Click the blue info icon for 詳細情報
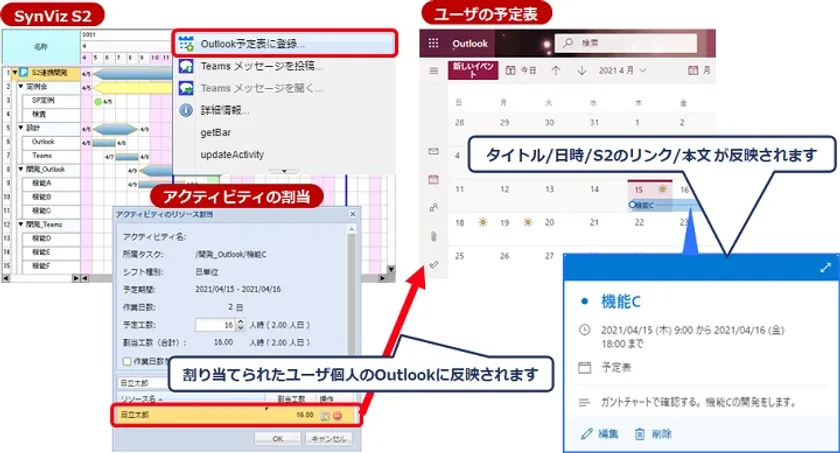The image size is (840, 453). coord(186,110)
